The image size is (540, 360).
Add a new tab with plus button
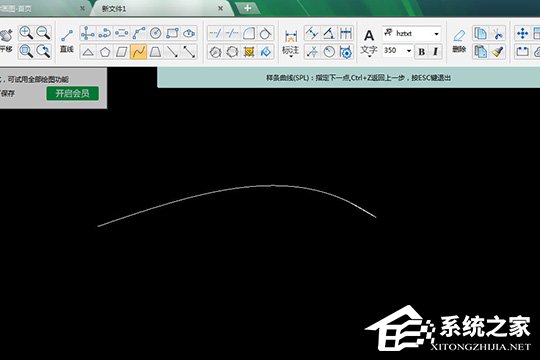(x=248, y=8)
